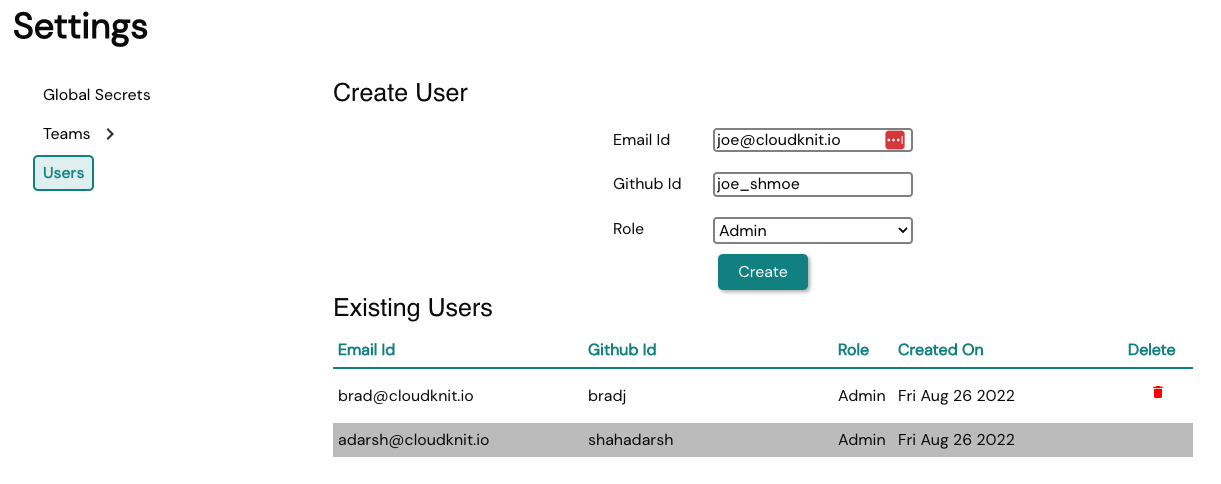The image size is (1221, 484).
Task: Sort by Email Id column header
Action: (x=367, y=350)
